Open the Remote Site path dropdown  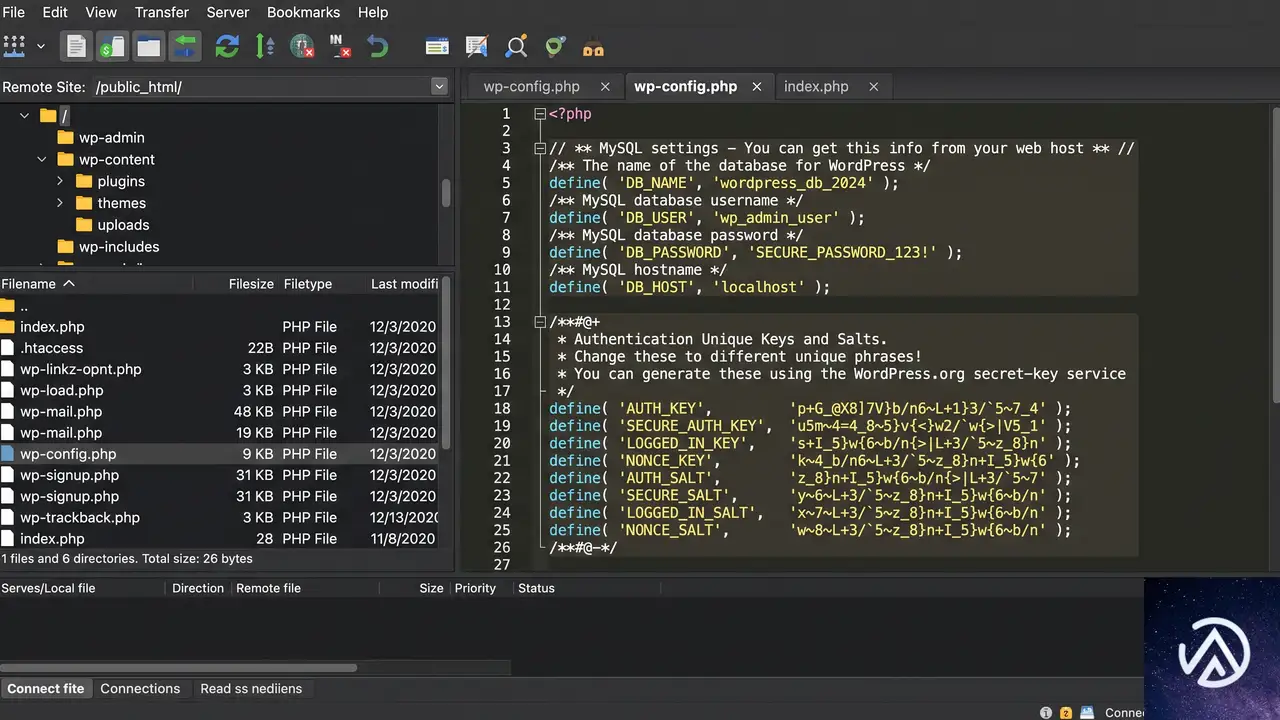(x=439, y=87)
